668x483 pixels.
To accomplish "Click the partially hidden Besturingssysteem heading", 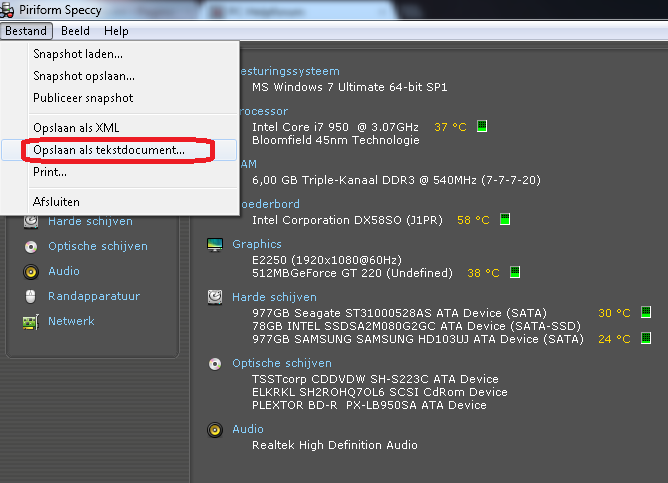I will 290,71.
